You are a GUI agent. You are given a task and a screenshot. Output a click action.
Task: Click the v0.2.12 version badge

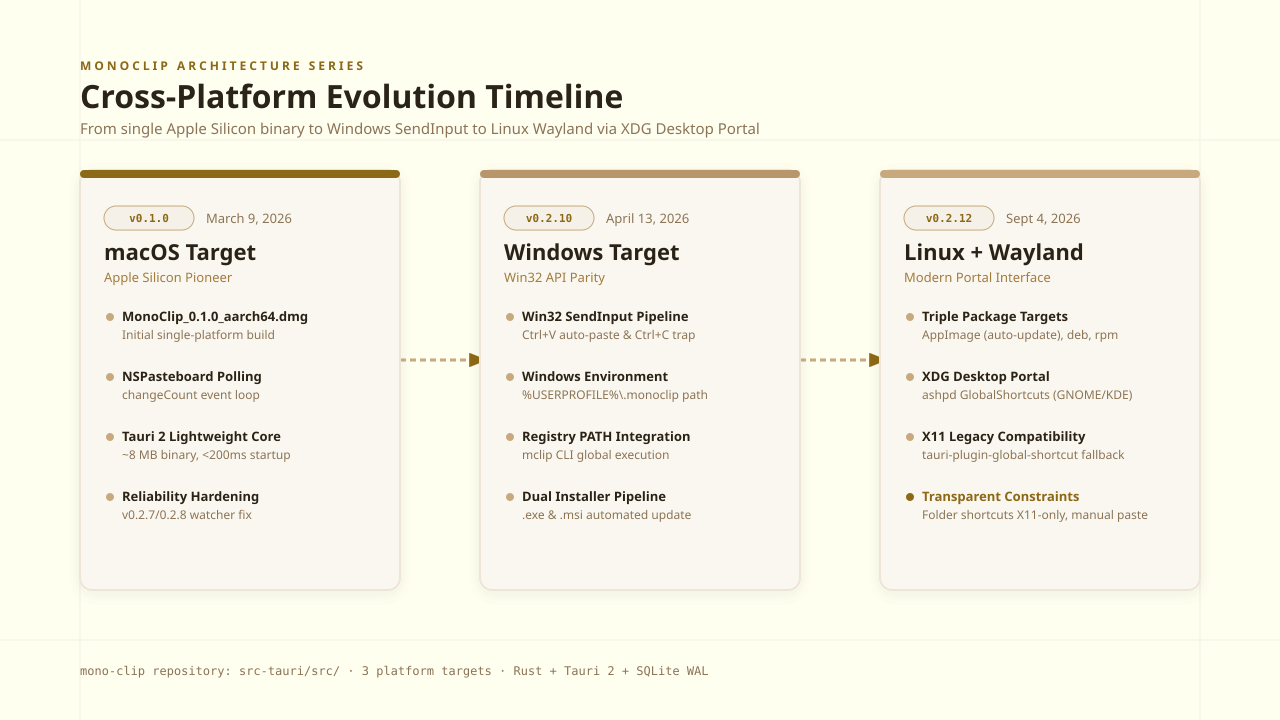pyautogui.click(x=949, y=218)
